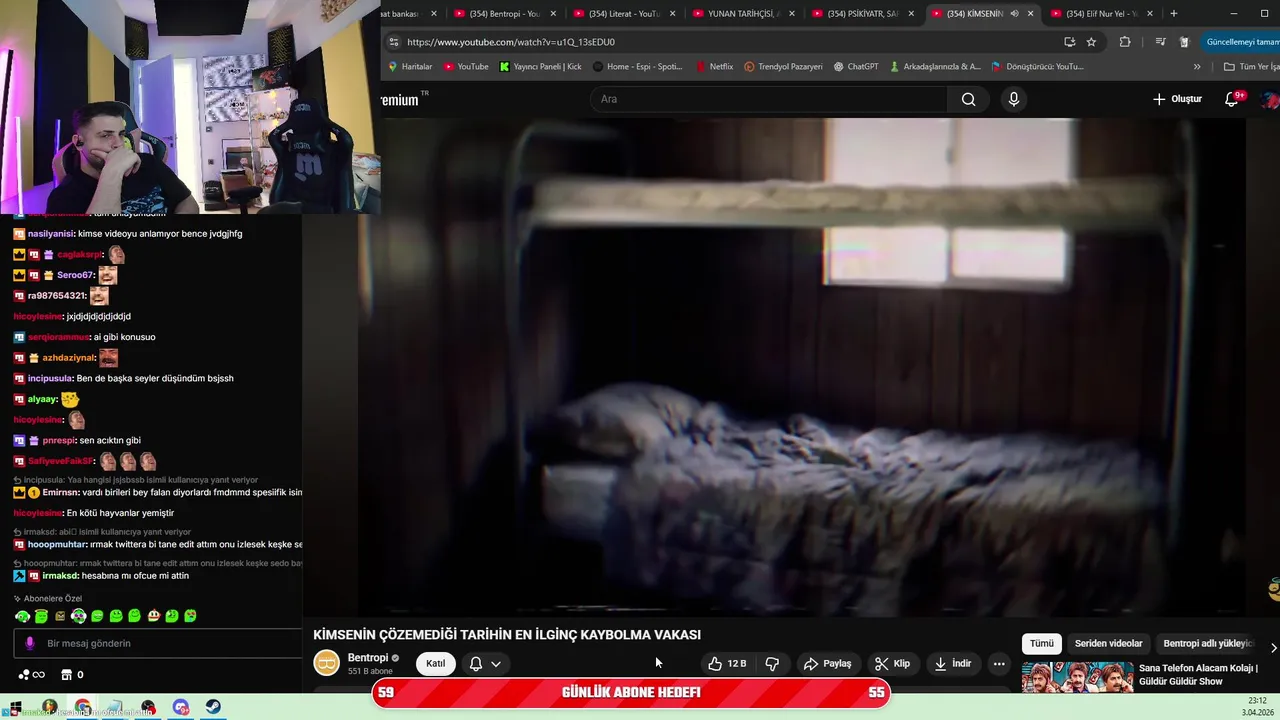Open the channel notification bell dropdown
The image size is (1280, 720).
coord(485,663)
